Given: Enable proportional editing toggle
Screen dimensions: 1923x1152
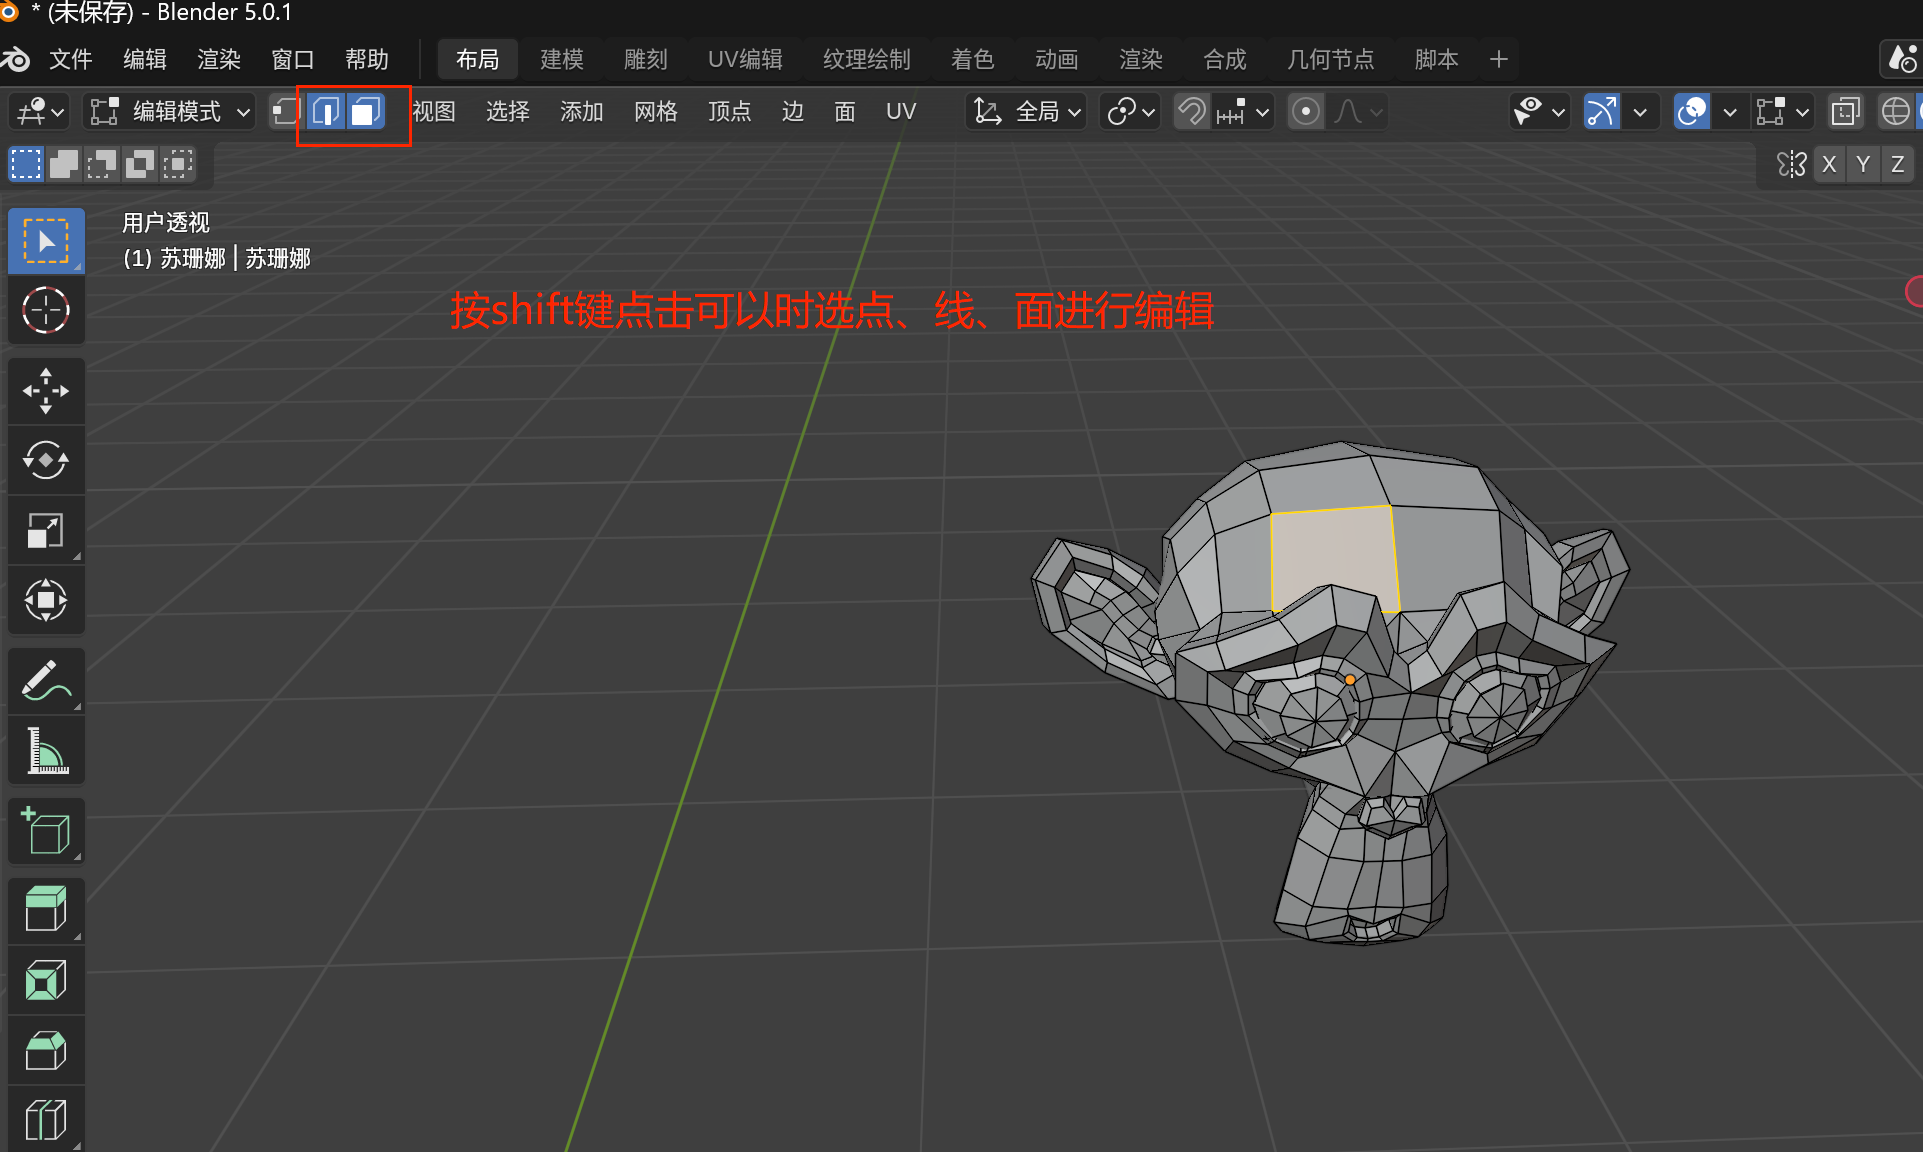Looking at the screenshot, I should click(x=1305, y=111).
